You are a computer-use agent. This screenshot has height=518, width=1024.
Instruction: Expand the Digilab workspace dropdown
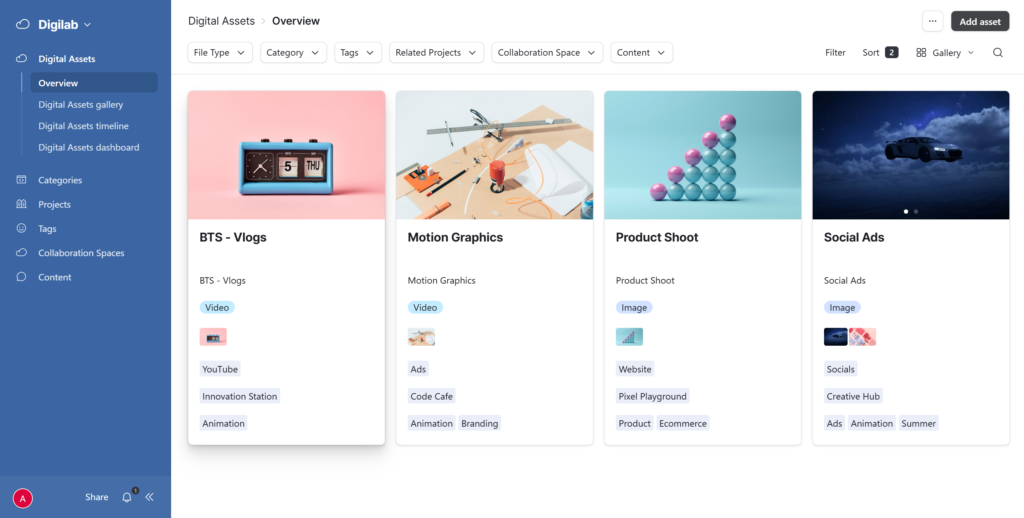click(x=88, y=25)
